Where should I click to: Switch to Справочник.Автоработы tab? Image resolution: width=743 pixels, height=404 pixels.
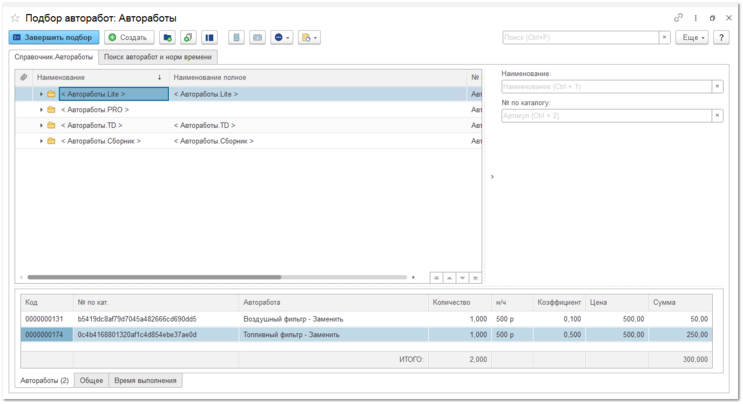click(54, 57)
